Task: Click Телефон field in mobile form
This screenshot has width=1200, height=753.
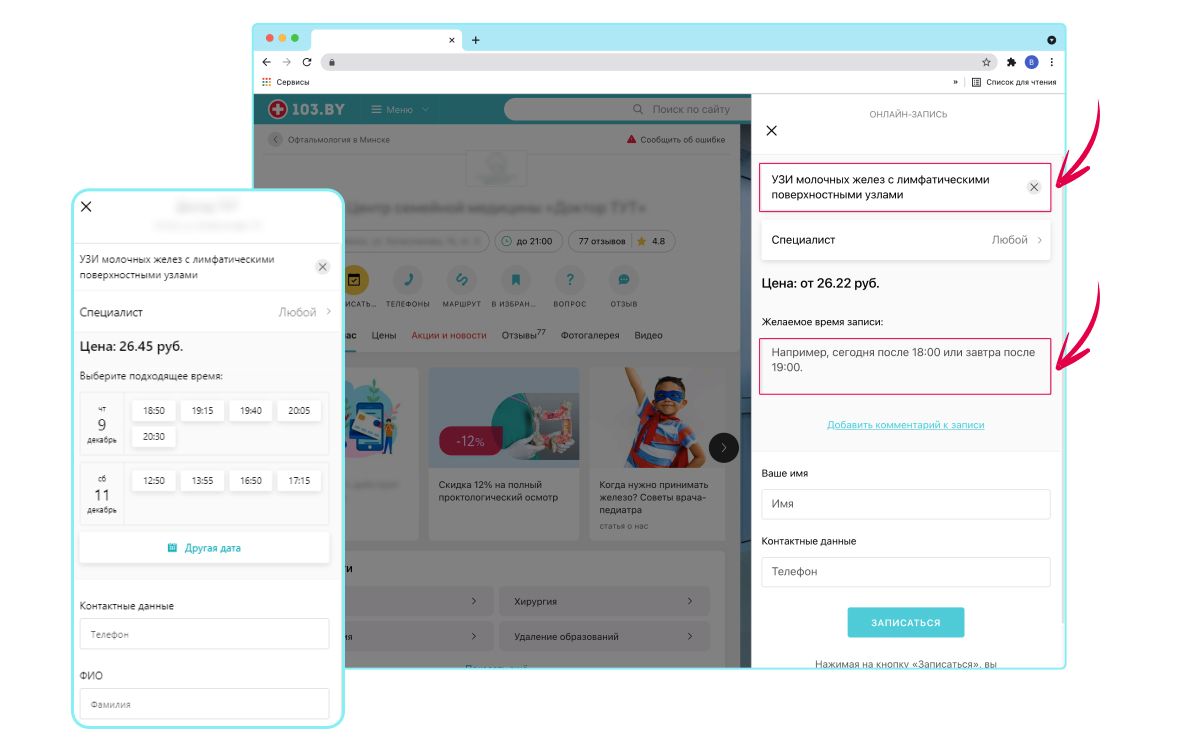Action: (204, 634)
